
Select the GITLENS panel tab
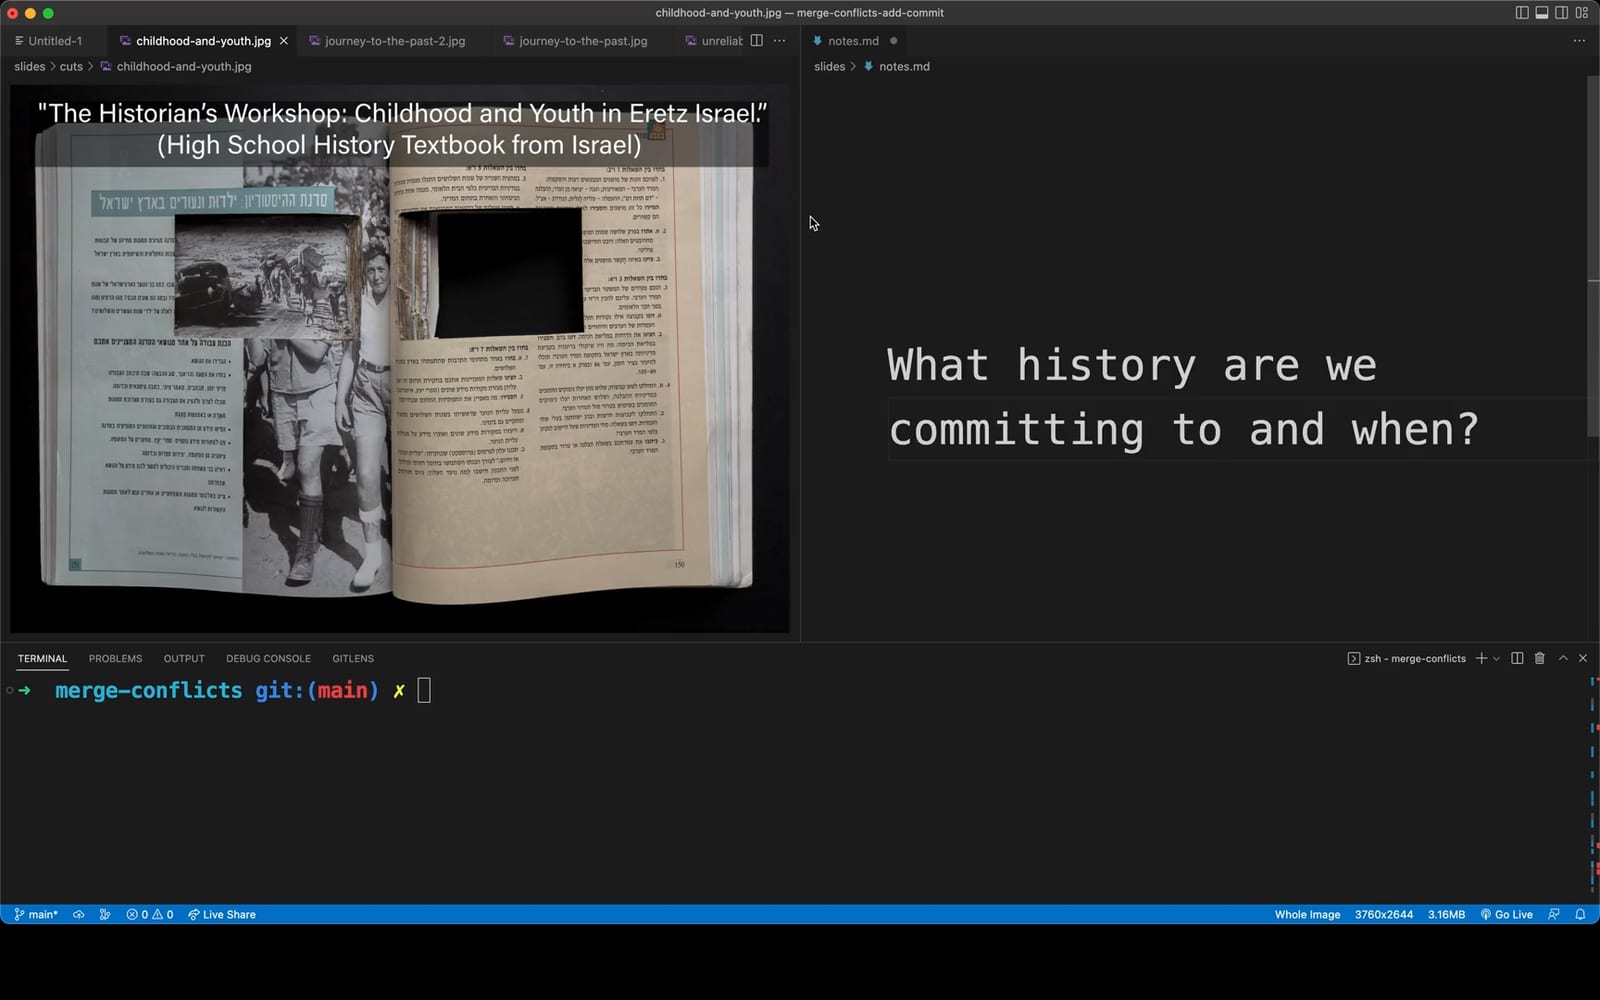[353, 658]
